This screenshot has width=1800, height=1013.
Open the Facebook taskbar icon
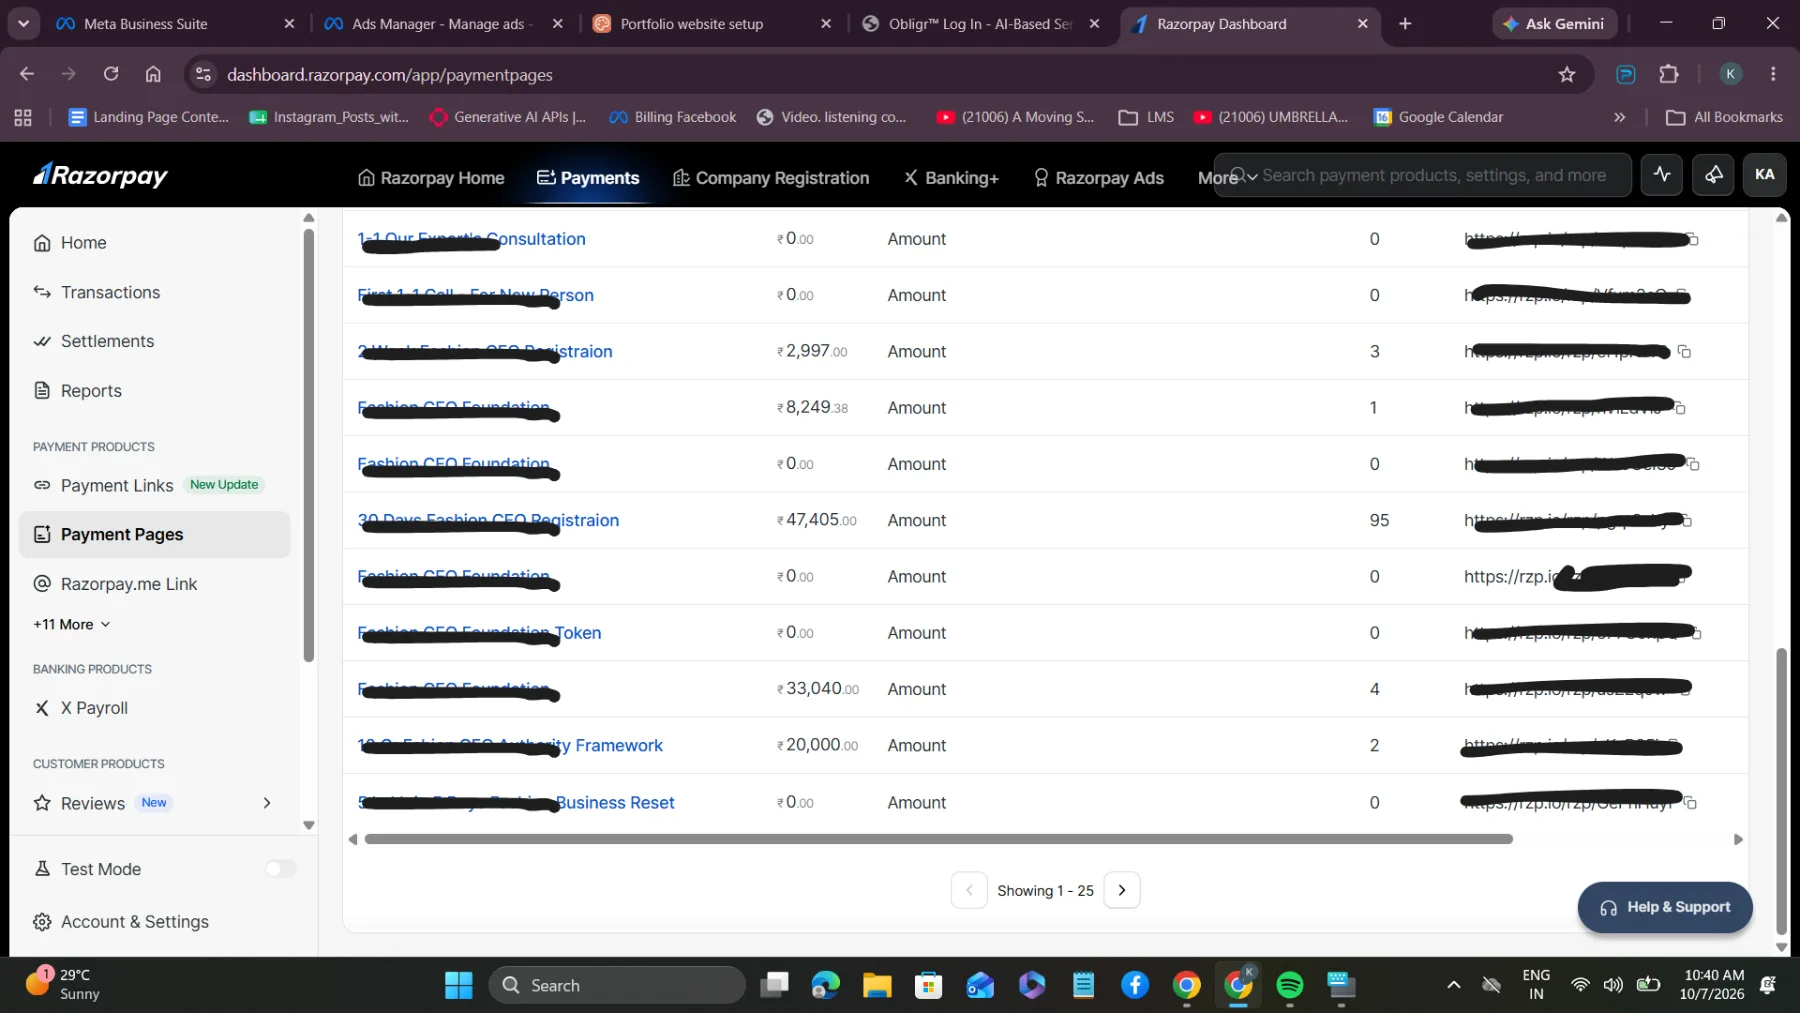1135,986
